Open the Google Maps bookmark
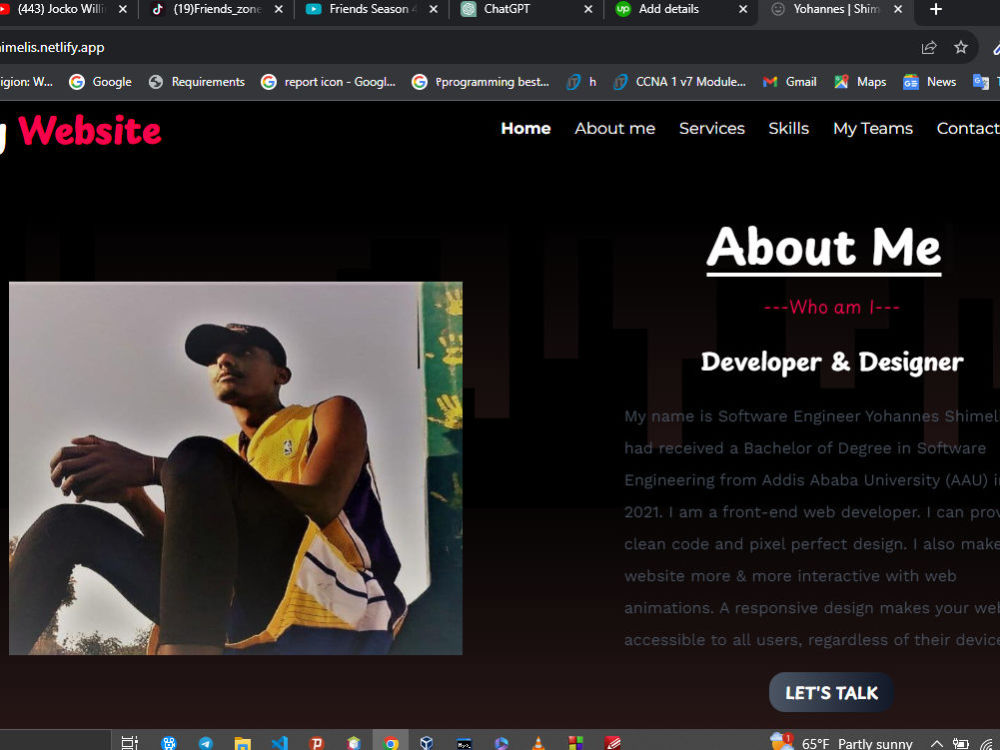 859,82
